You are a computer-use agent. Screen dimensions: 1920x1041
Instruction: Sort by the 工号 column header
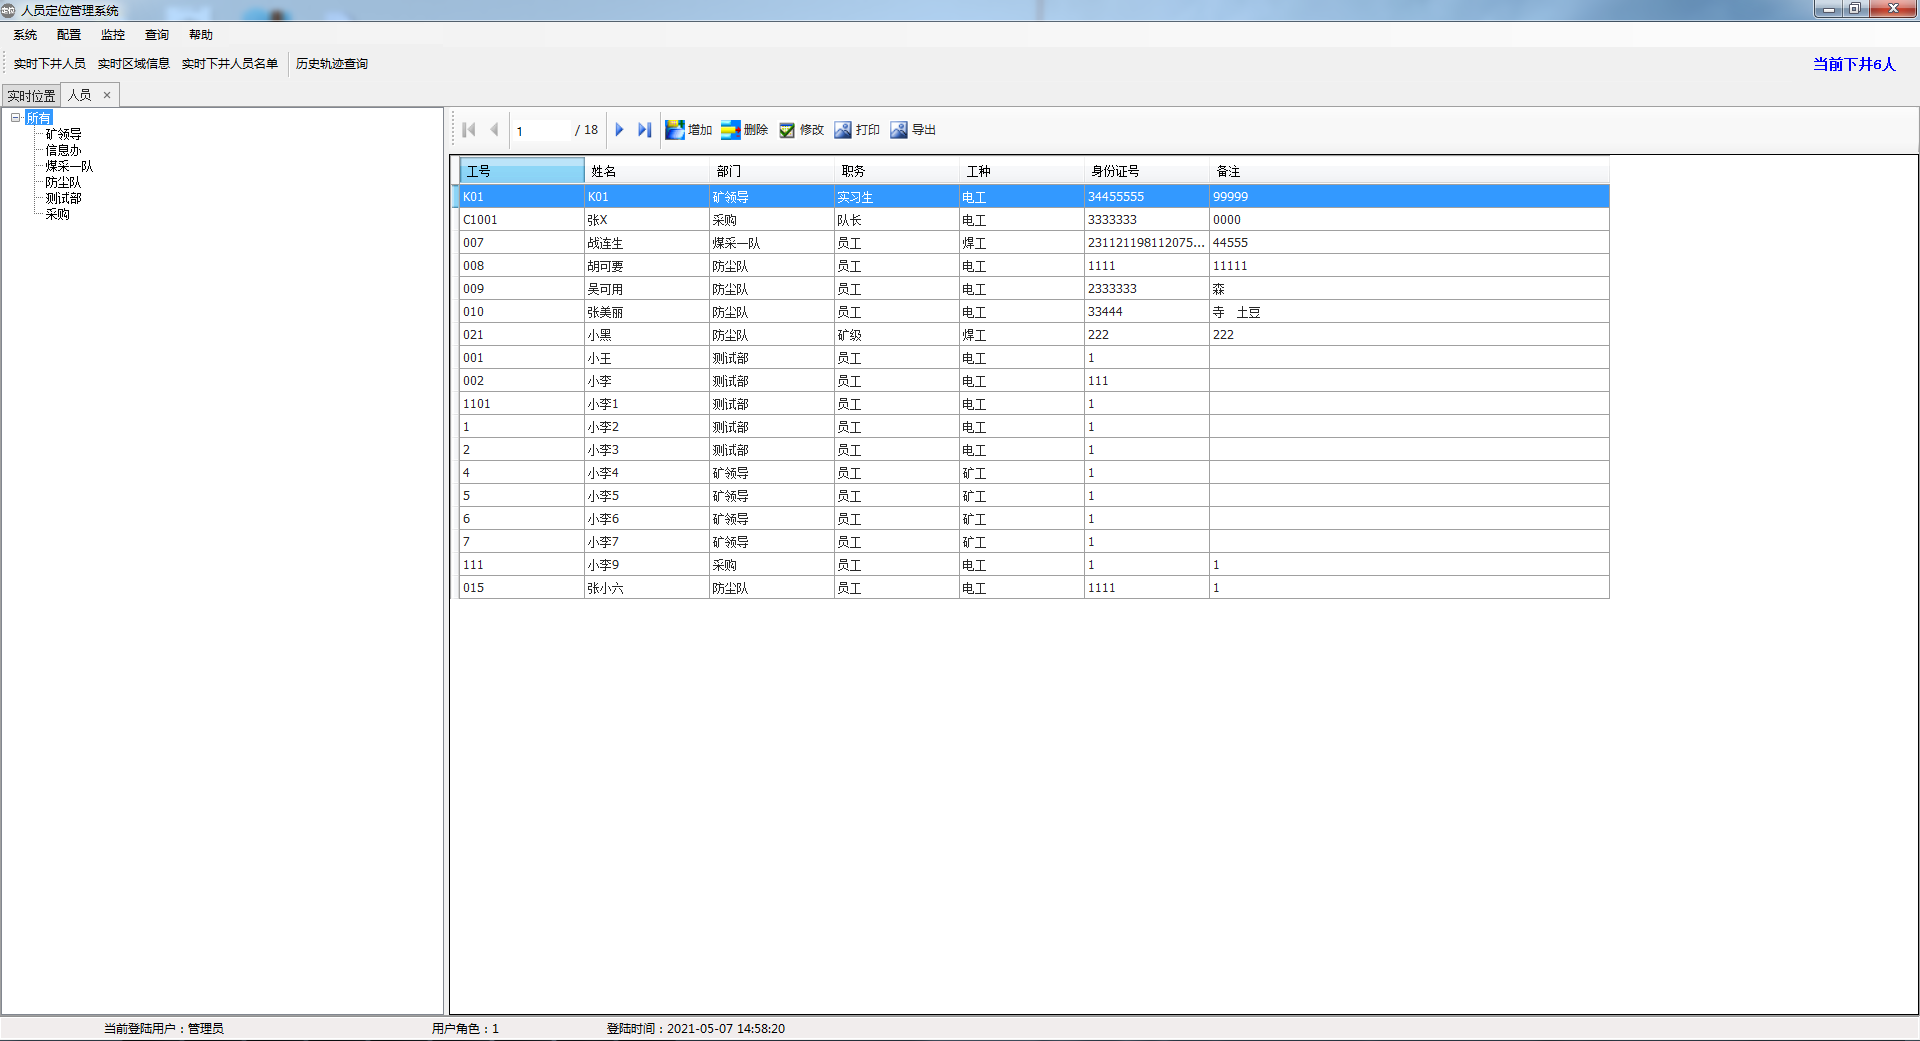pyautogui.click(x=520, y=171)
